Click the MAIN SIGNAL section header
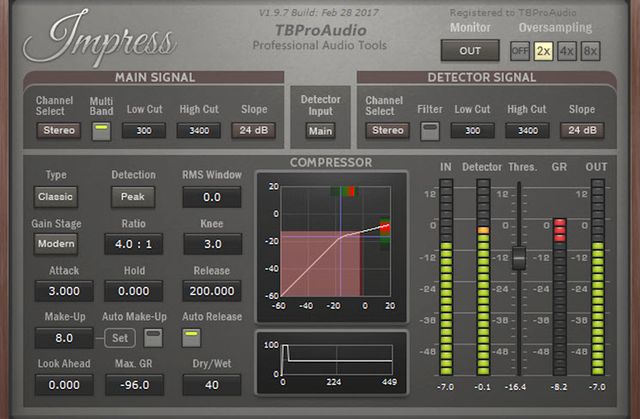The height and width of the screenshot is (419, 640). (155, 78)
